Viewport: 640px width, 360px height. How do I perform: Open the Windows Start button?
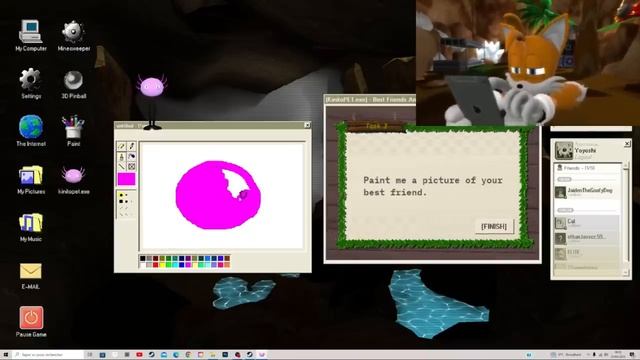click(x=6, y=355)
